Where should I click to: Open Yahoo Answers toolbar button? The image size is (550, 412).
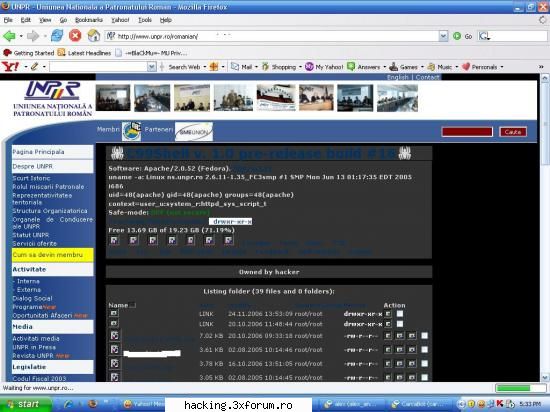tap(364, 67)
